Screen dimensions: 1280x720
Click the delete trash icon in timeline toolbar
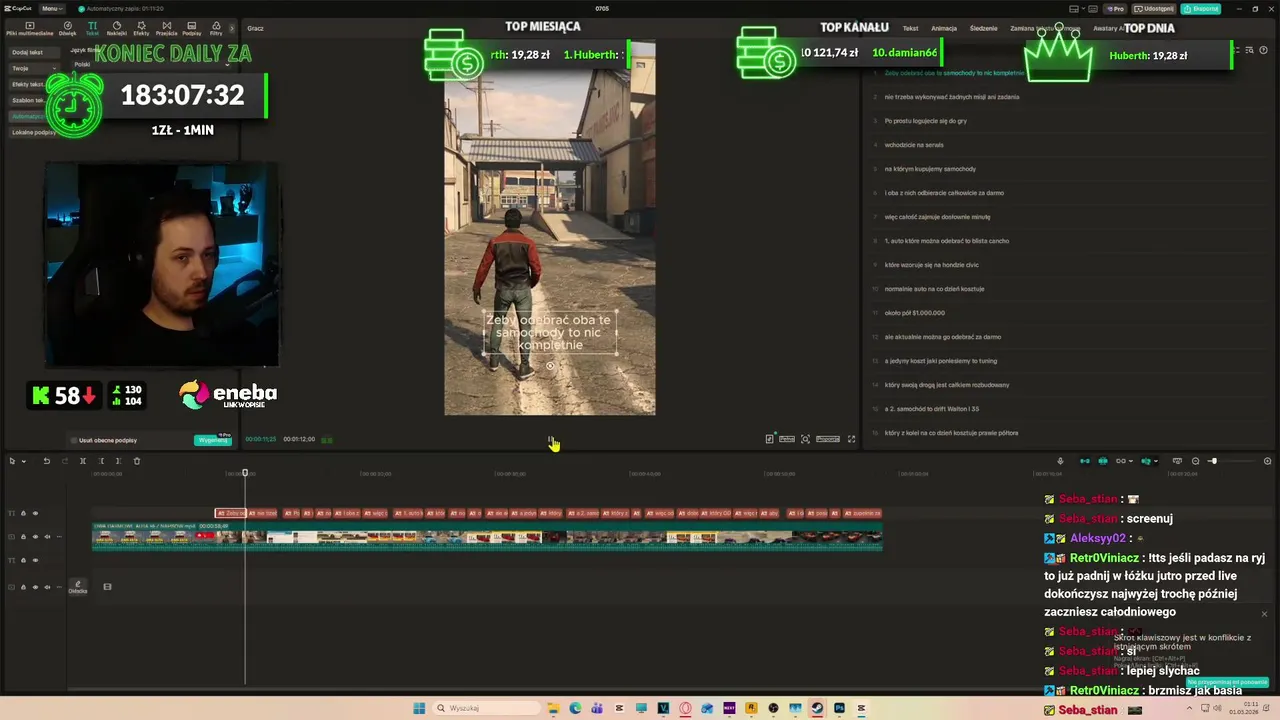tap(137, 461)
